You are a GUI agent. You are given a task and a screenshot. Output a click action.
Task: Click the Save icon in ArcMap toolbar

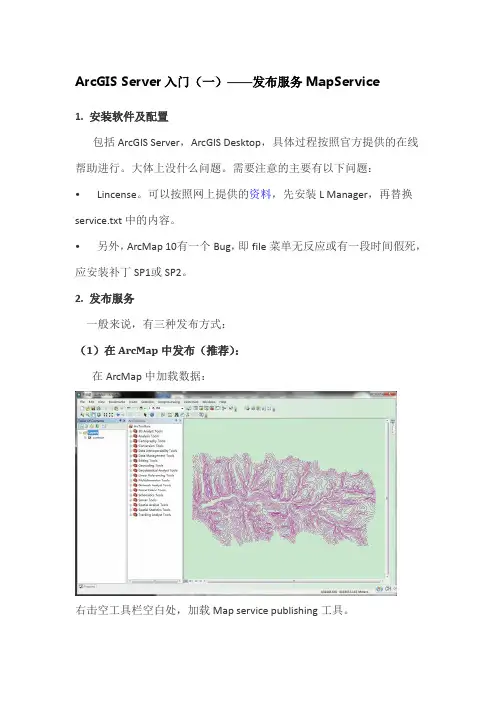[x=93, y=409]
